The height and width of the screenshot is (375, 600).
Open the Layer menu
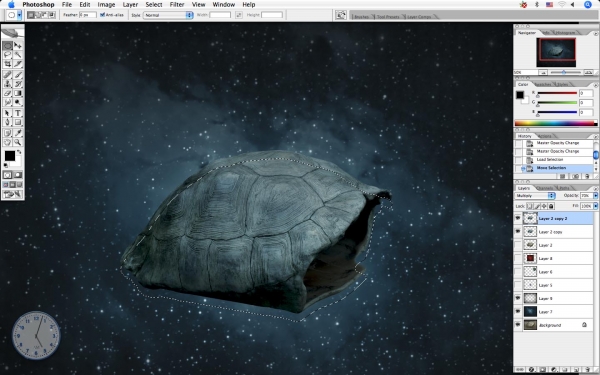coord(130,5)
